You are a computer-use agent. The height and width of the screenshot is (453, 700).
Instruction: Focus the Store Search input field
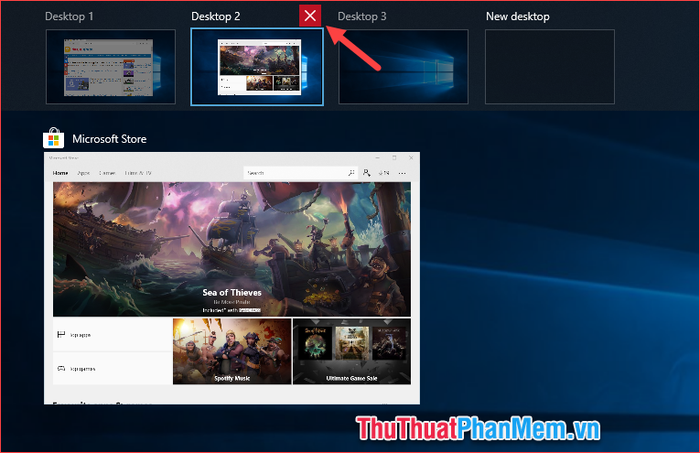pyautogui.click(x=300, y=173)
